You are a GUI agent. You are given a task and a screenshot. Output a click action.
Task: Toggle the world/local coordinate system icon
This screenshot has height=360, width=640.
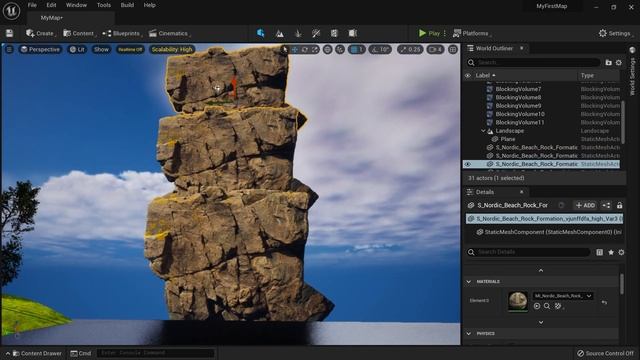pyautogui.click(x=327, y=49)
